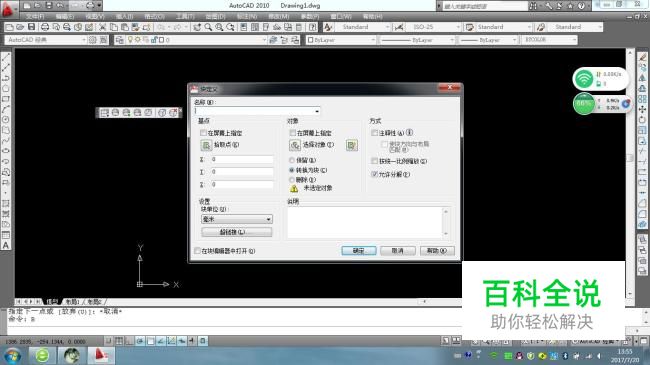Toggle Scale uniformly checkbox
Viewport: 650px width, 365px height.
tap(375, 161)
